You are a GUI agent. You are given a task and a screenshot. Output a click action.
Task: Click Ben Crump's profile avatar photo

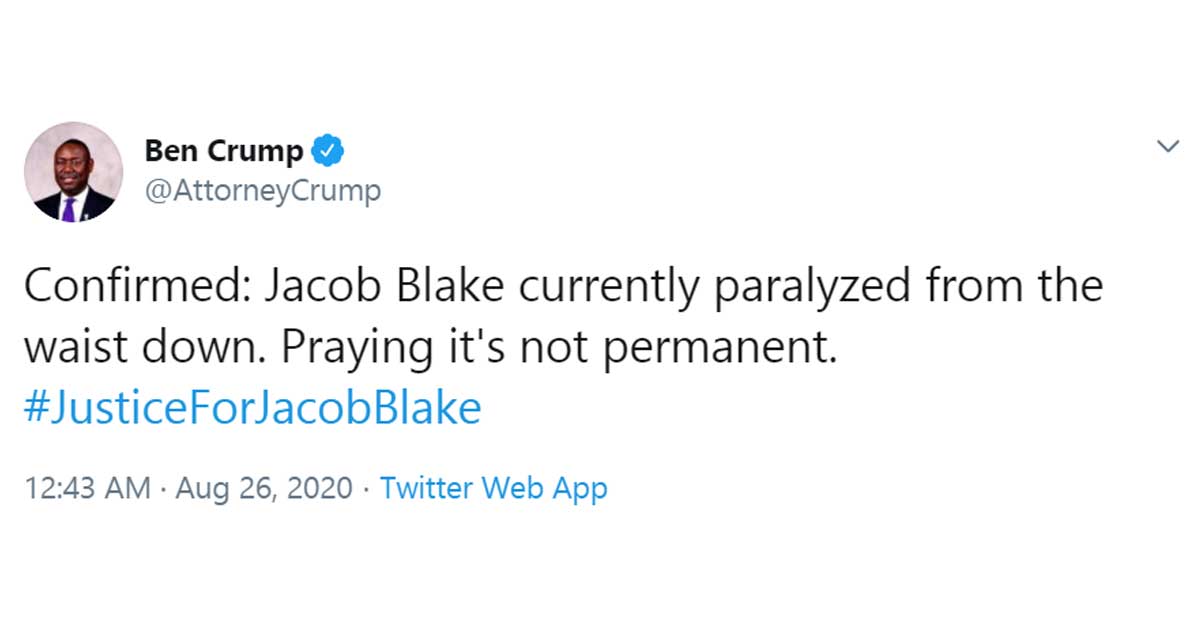click(x=73, y=172)
